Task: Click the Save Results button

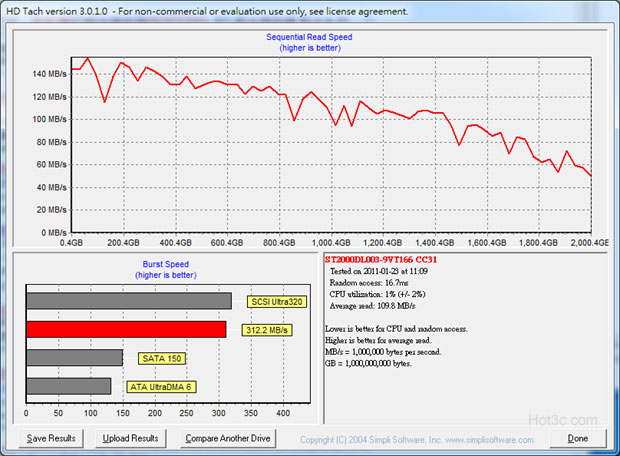Action: [x=52, y=438]
